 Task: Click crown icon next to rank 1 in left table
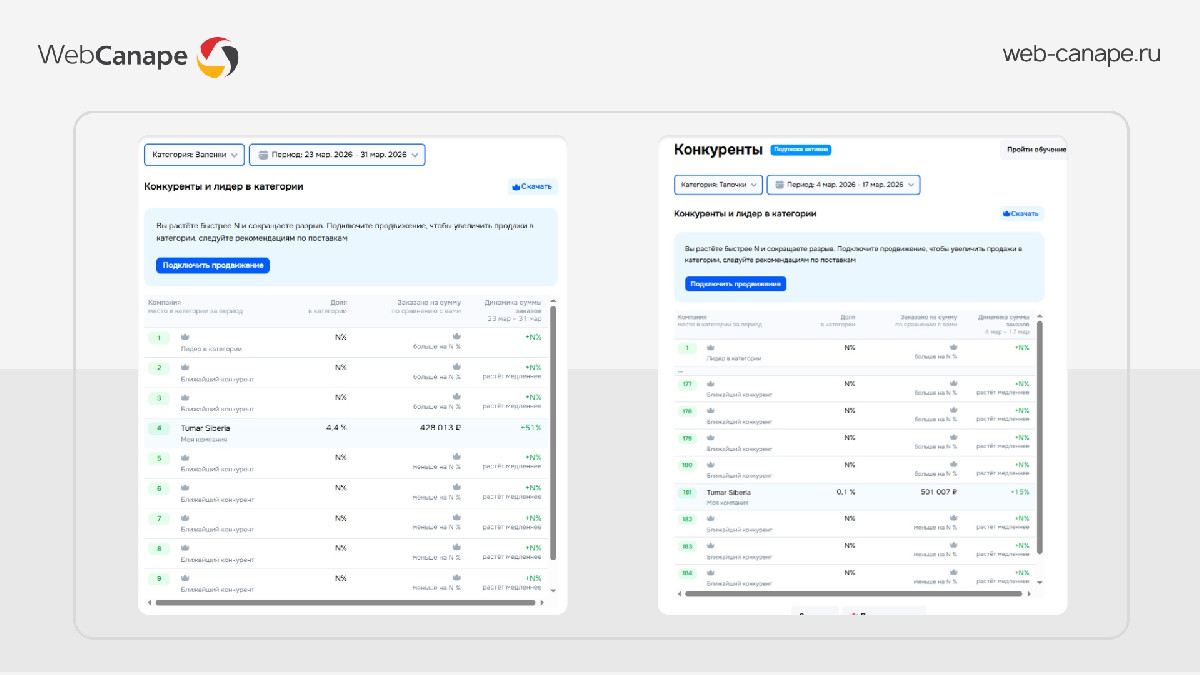pyautogui.click(x=185, y=338)
